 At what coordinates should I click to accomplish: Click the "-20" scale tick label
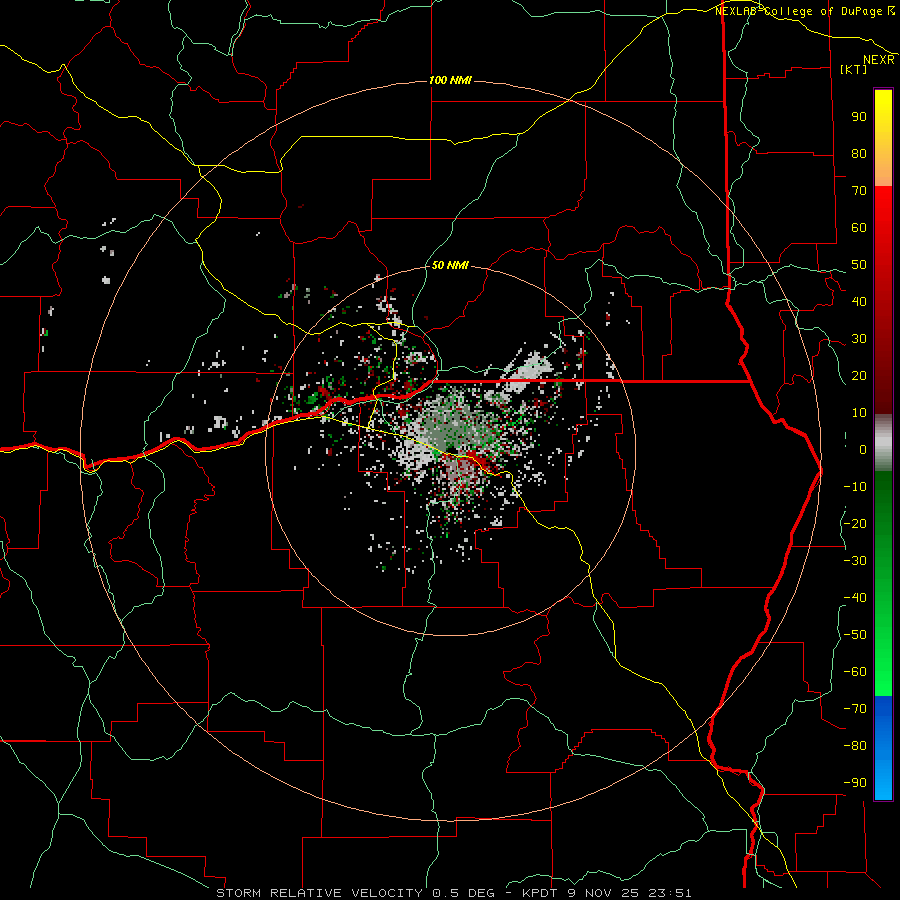pos(855,523)
